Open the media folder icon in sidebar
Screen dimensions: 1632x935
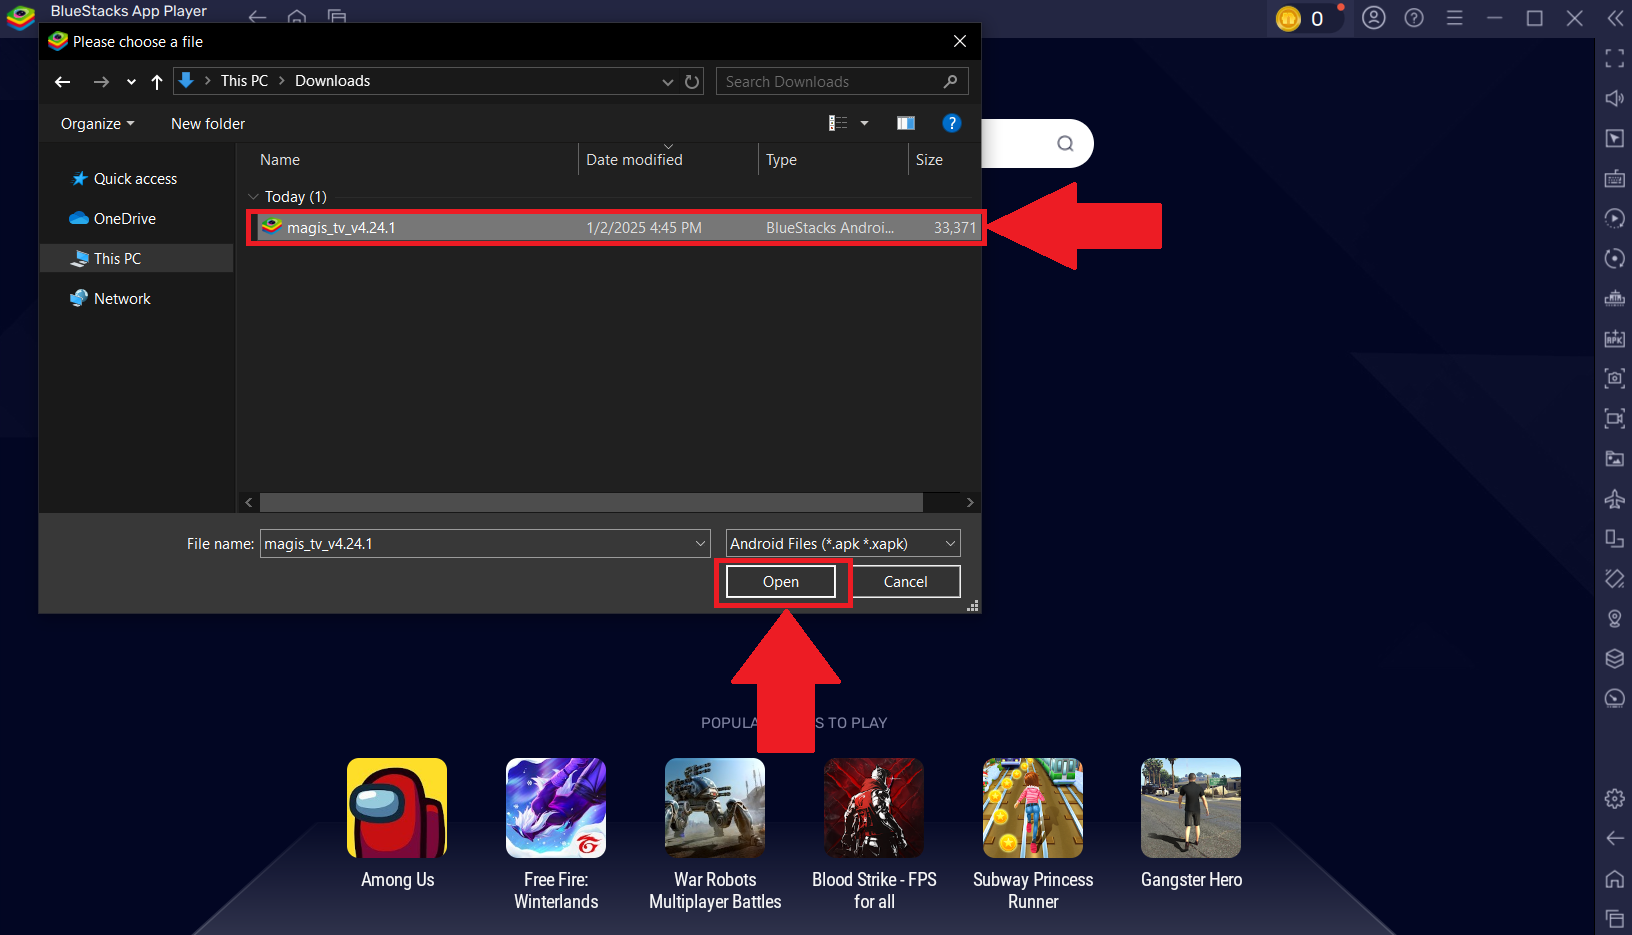[x=1614, y=459]
